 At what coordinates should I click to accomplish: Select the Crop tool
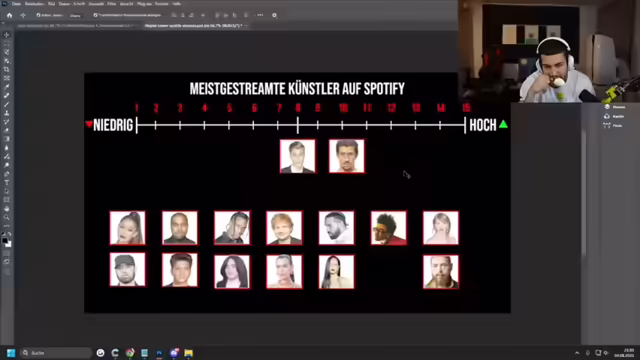pyautogui.click(x=7, y=69)
